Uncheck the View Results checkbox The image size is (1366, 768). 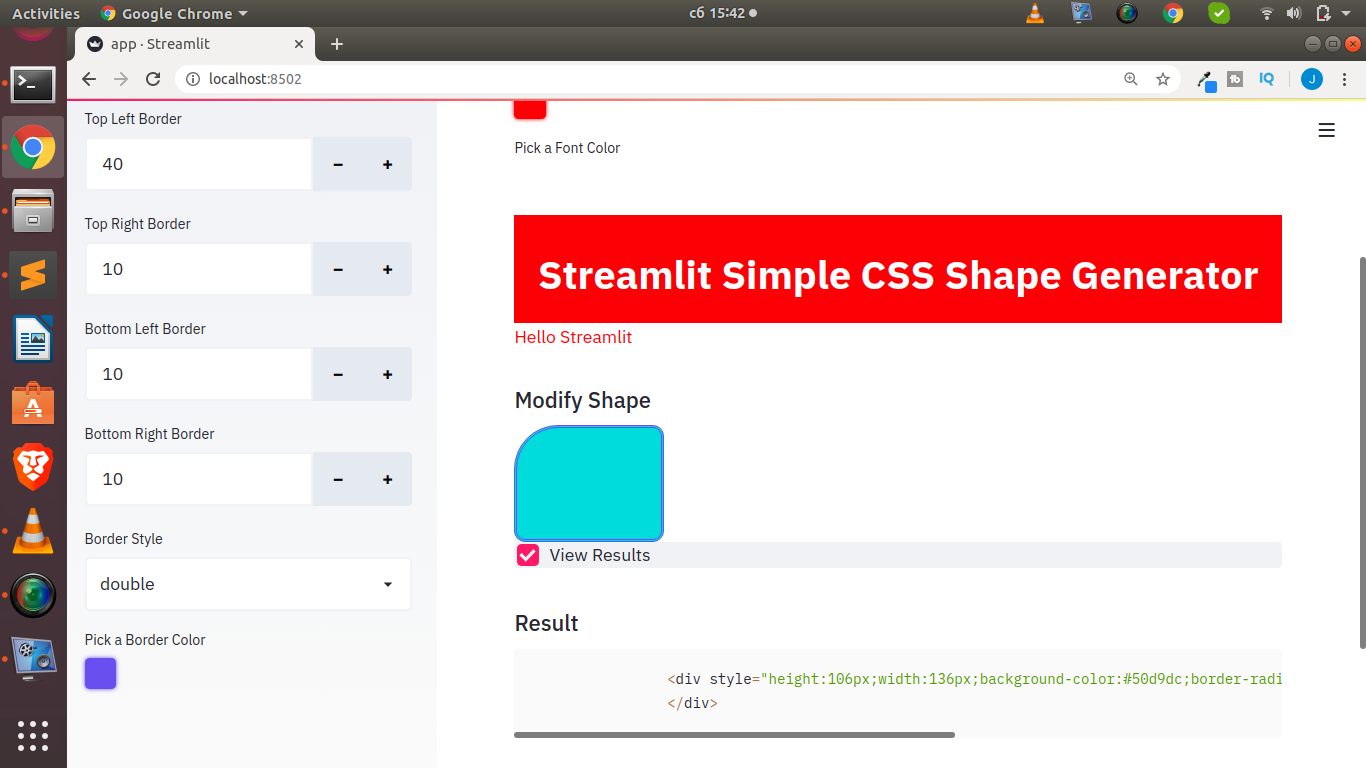[528, 555]
